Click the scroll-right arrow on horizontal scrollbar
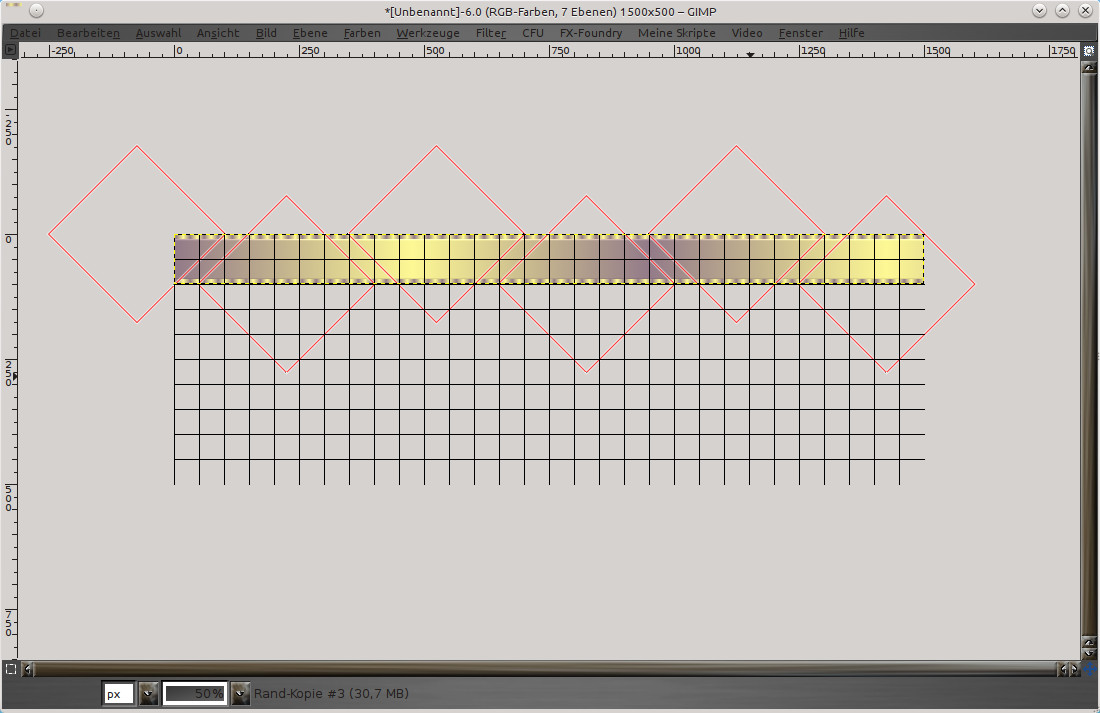This screenshot has width=1100, height=713. tap(1074, 670)
